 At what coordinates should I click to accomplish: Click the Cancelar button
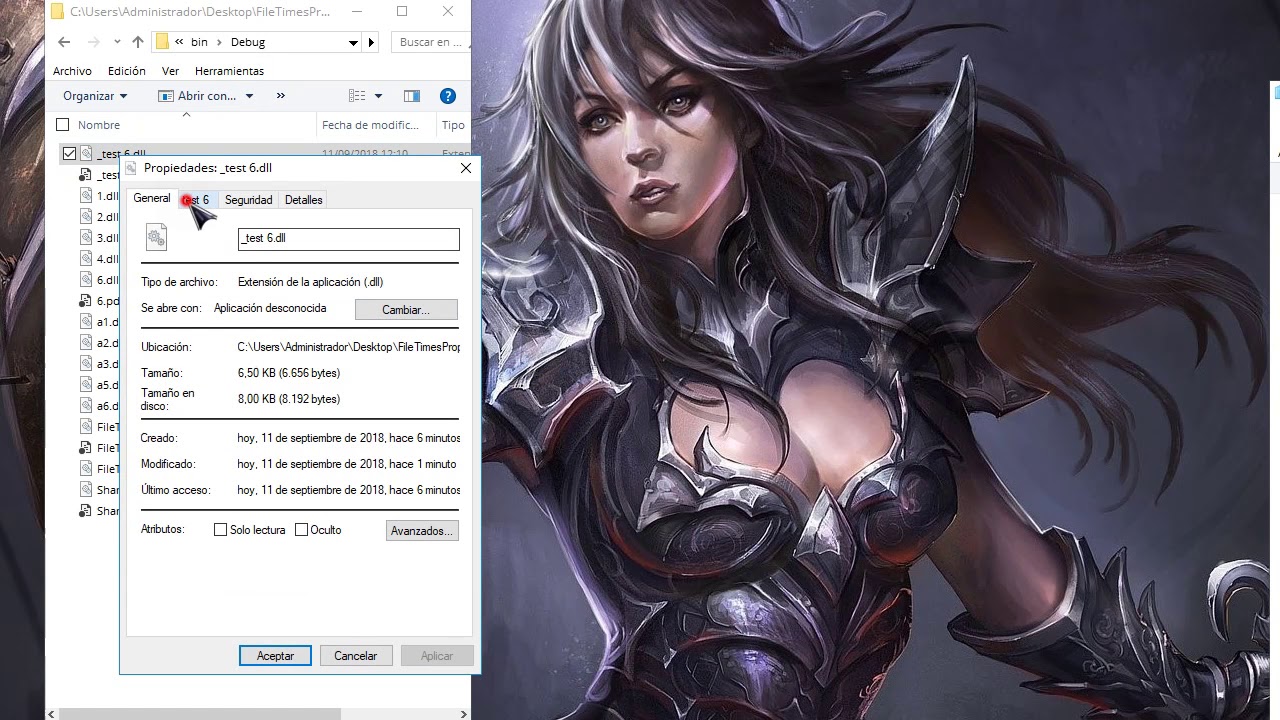[356, 656]
